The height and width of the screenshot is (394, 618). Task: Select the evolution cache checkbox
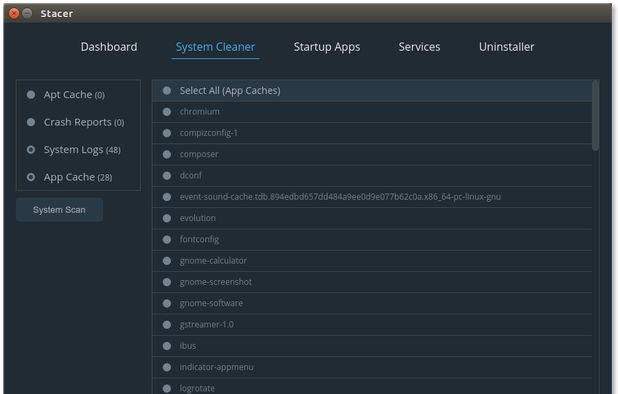coord(167,218)
